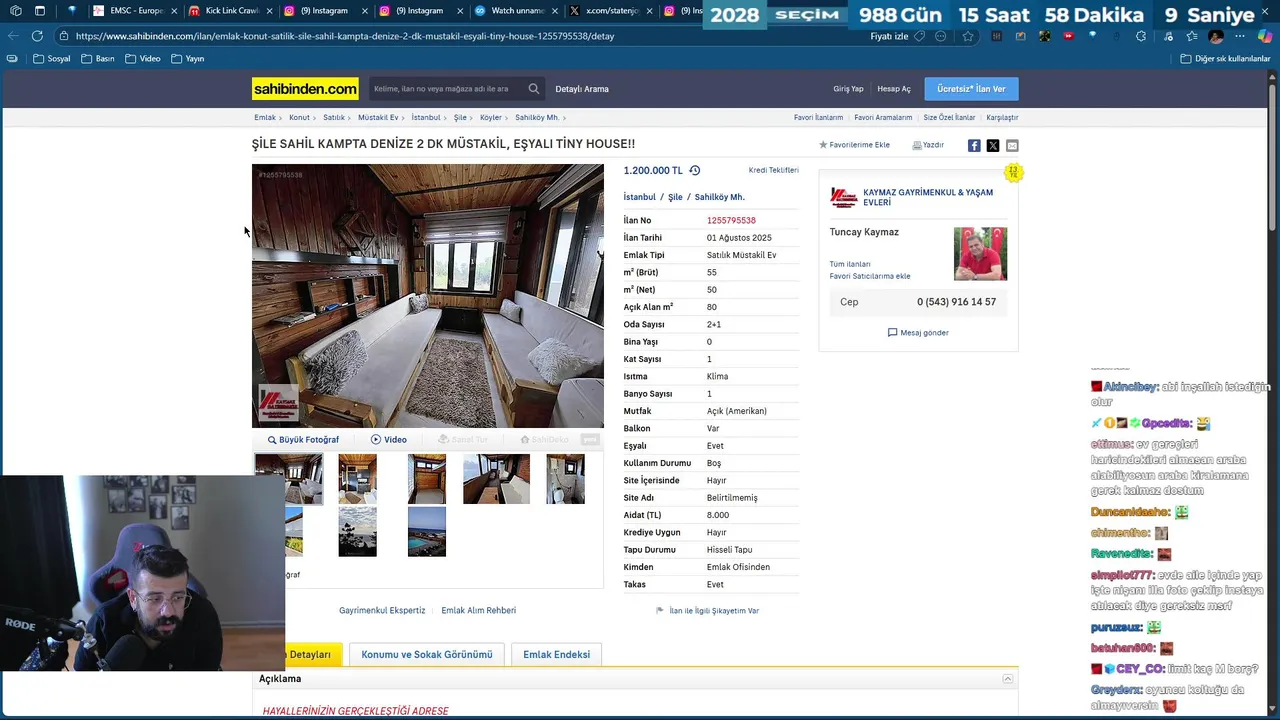Switch to the Kick Link Crawl tab
This screenshot has height=720, width=1280.
click(229, 11)
